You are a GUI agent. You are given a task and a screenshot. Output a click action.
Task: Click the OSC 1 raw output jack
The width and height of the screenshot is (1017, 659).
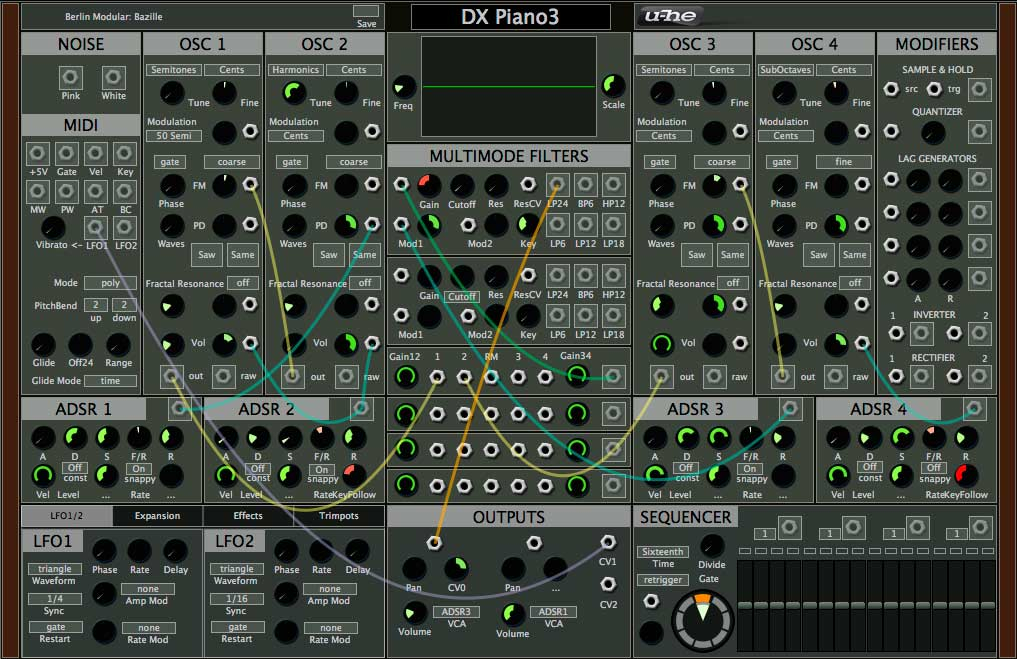pyautogui.click(x=224, y=376)
